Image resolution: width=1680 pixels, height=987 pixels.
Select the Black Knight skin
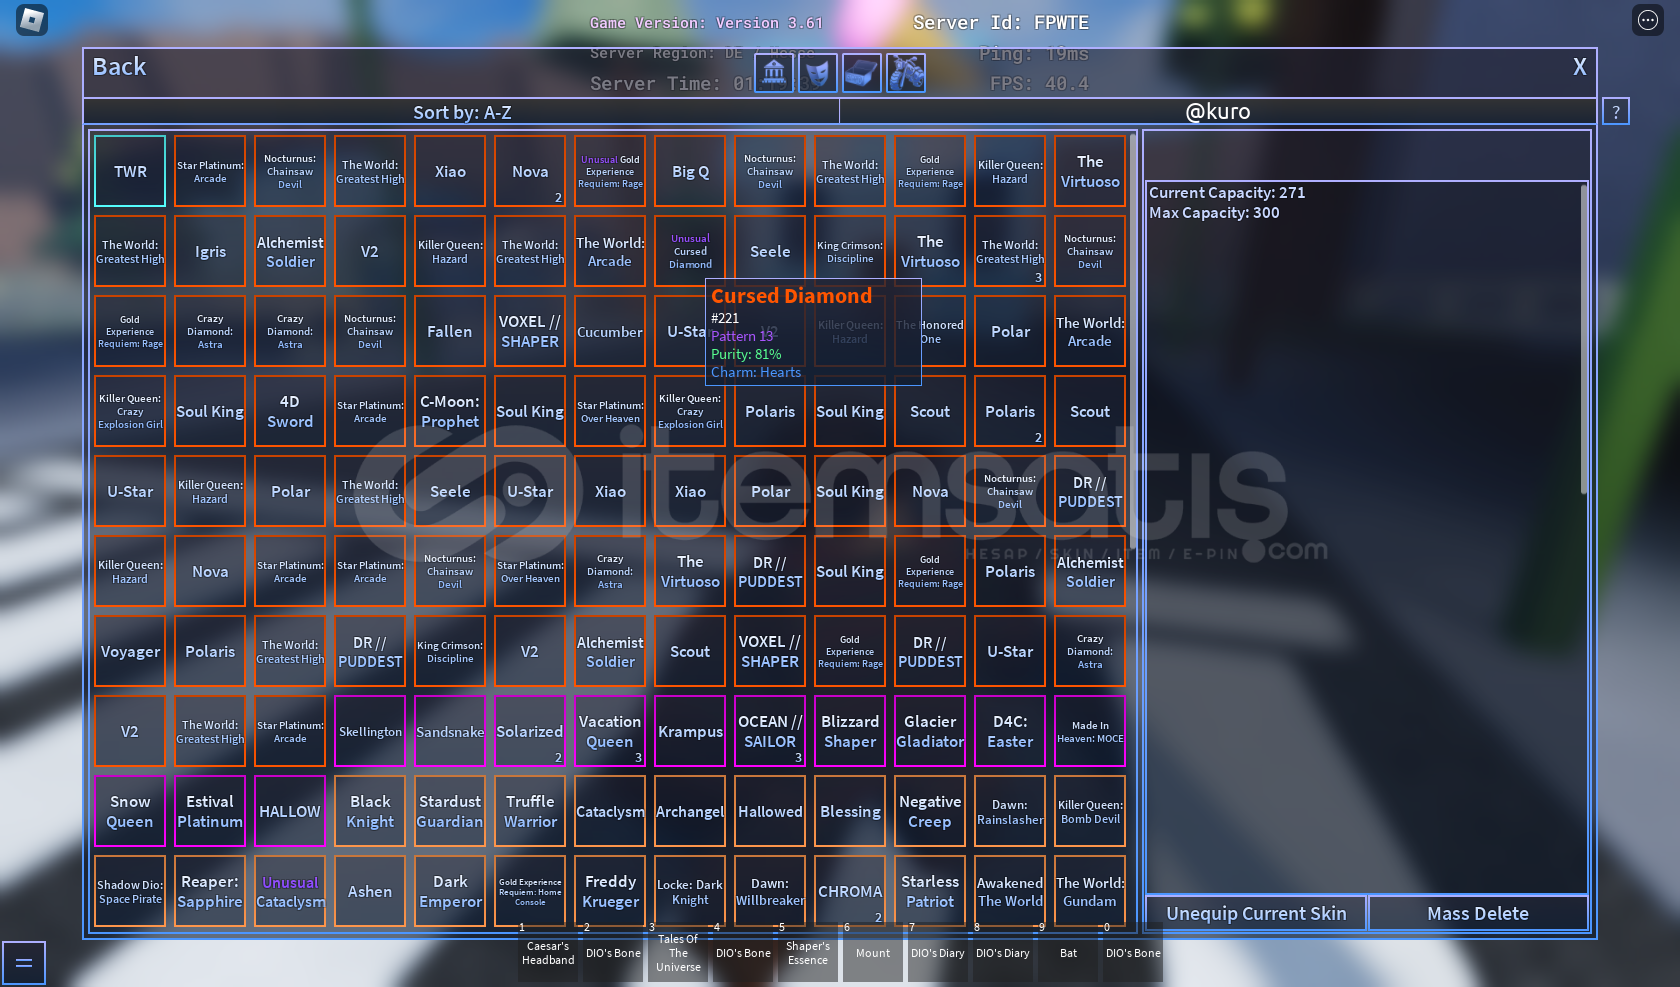370,811
